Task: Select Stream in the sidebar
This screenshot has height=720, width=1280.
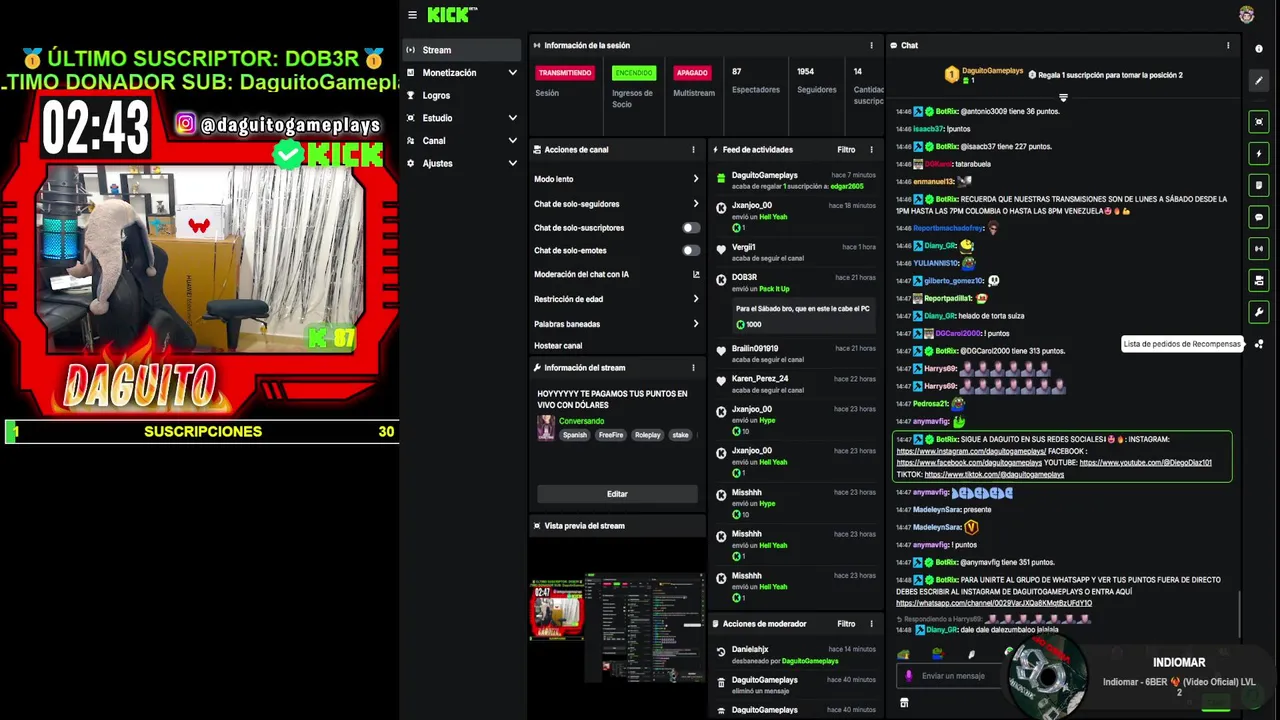Action: pos(461,50)
